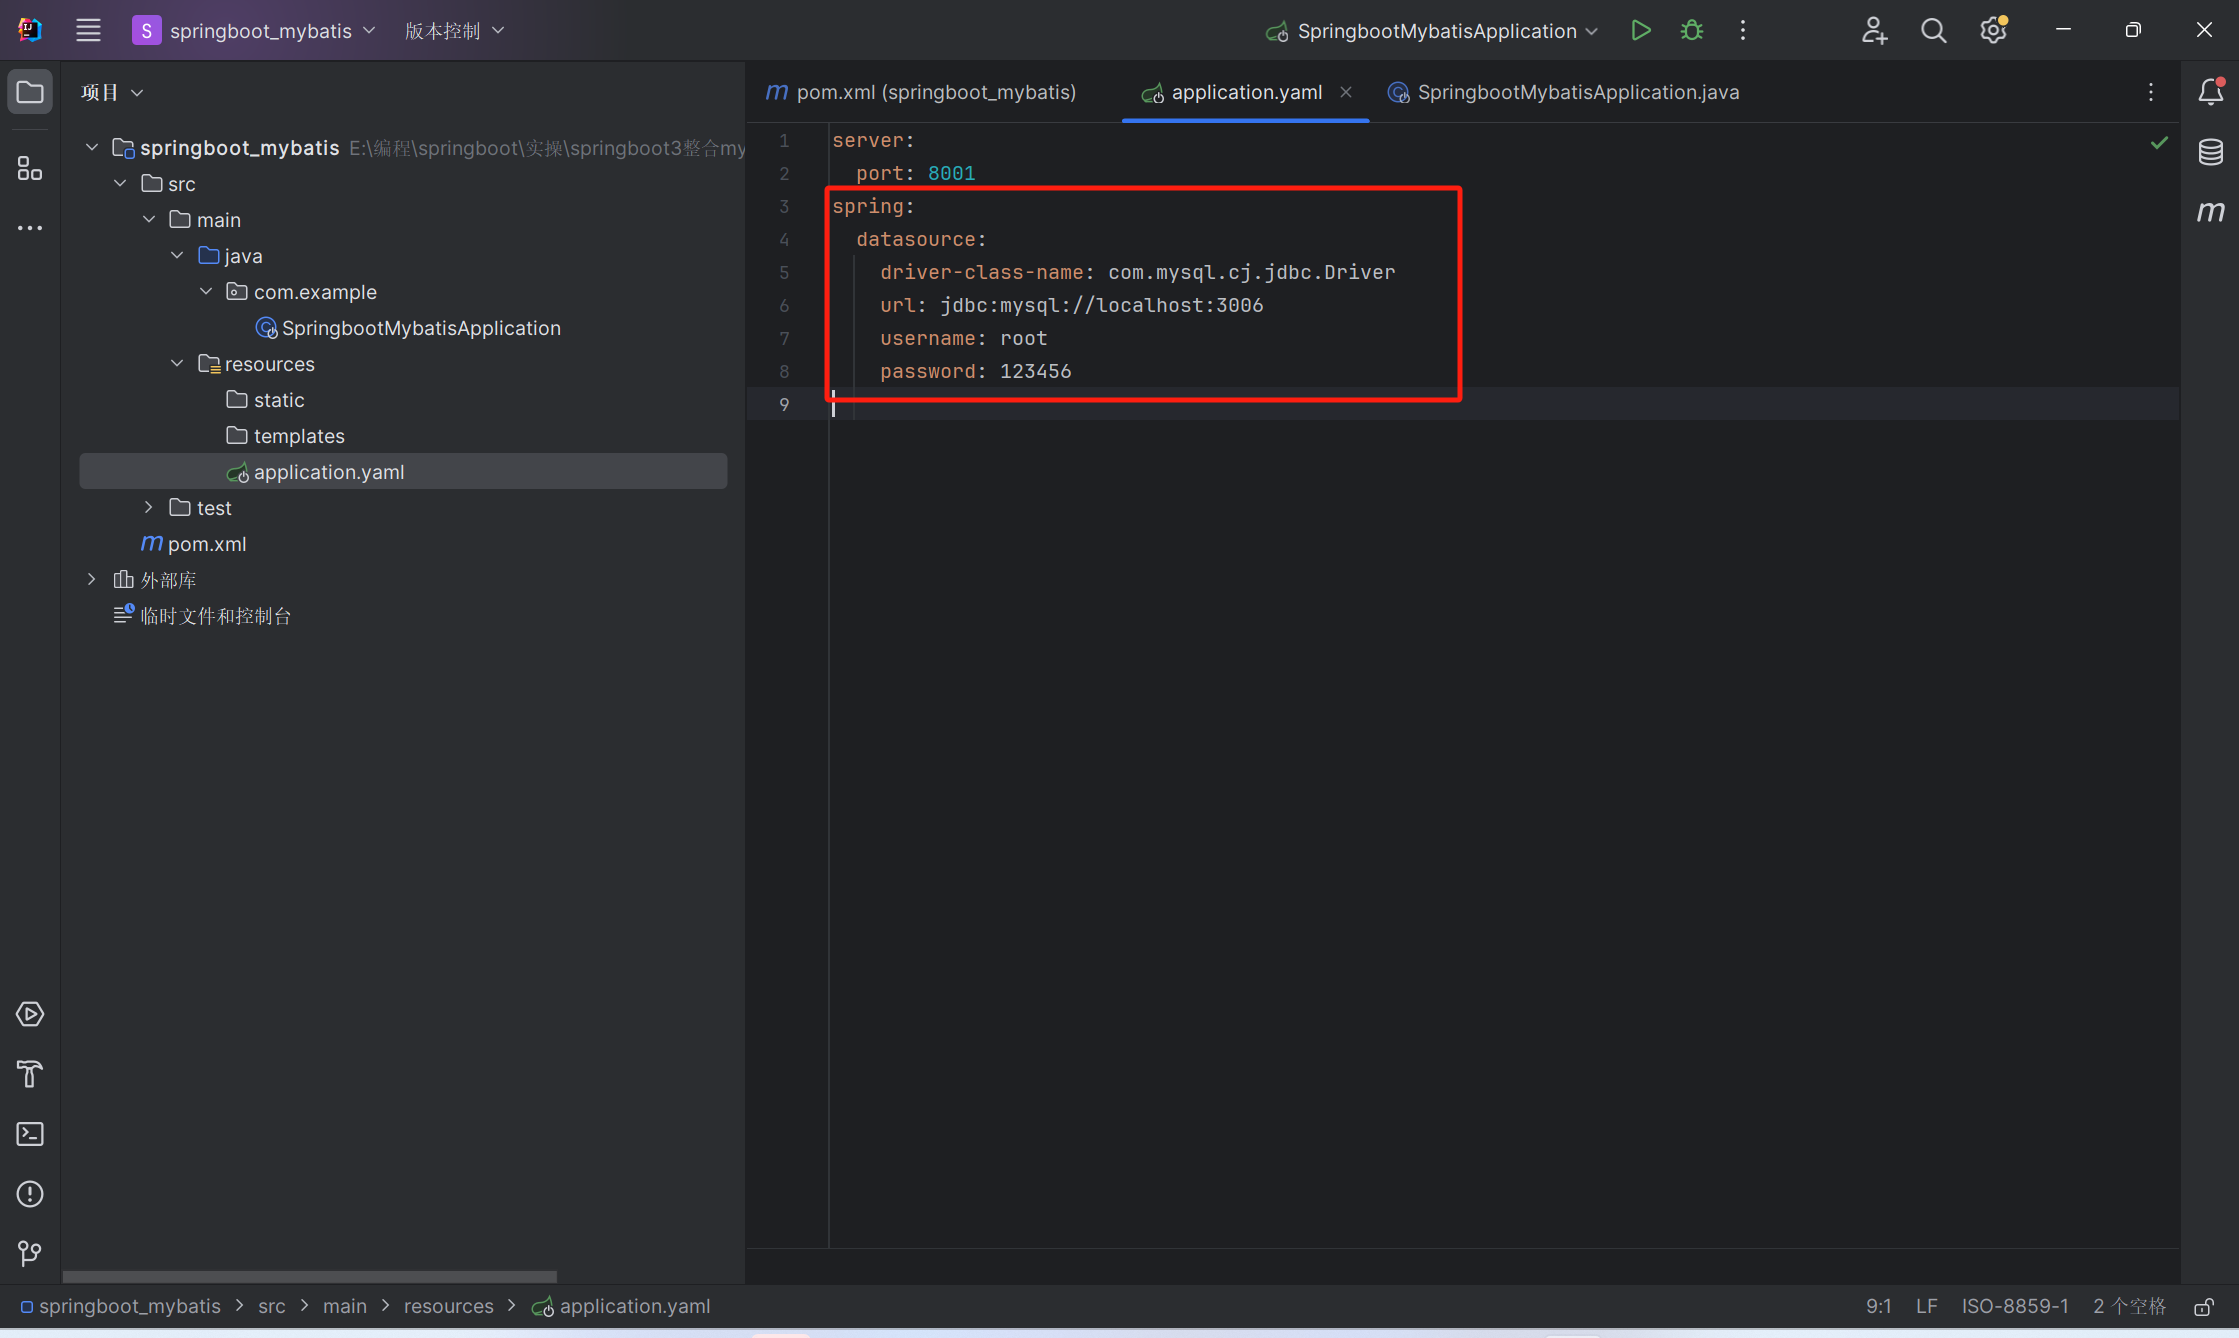Open the Structure tool window

tap(30, 168)
